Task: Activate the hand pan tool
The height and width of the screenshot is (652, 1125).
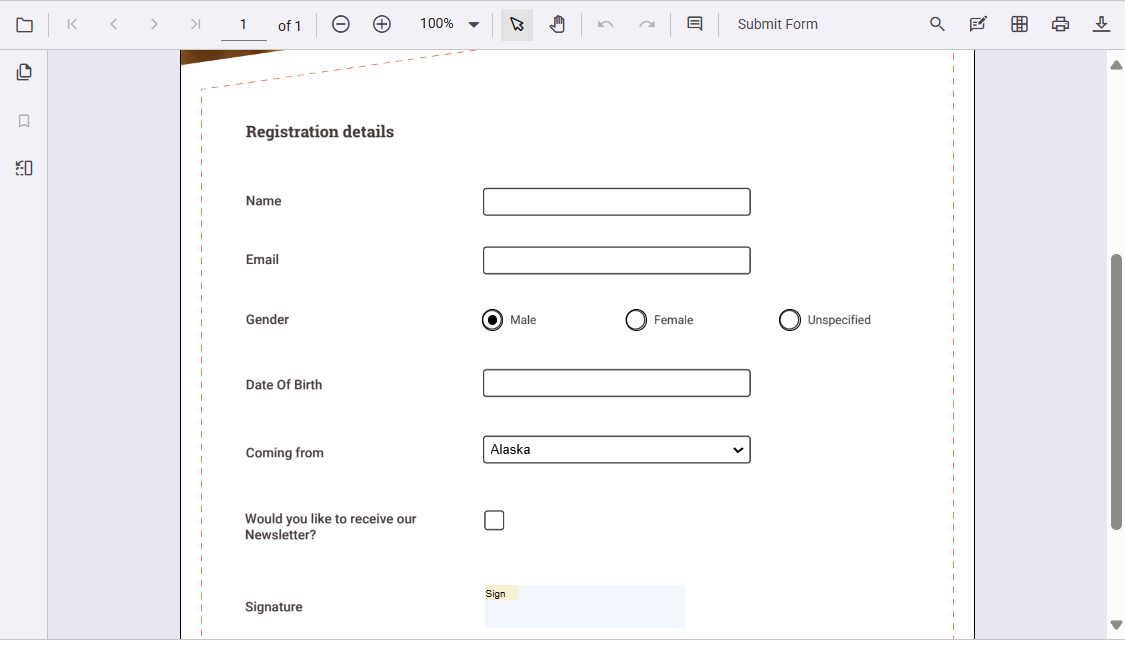Action: [x=557, y=24]
